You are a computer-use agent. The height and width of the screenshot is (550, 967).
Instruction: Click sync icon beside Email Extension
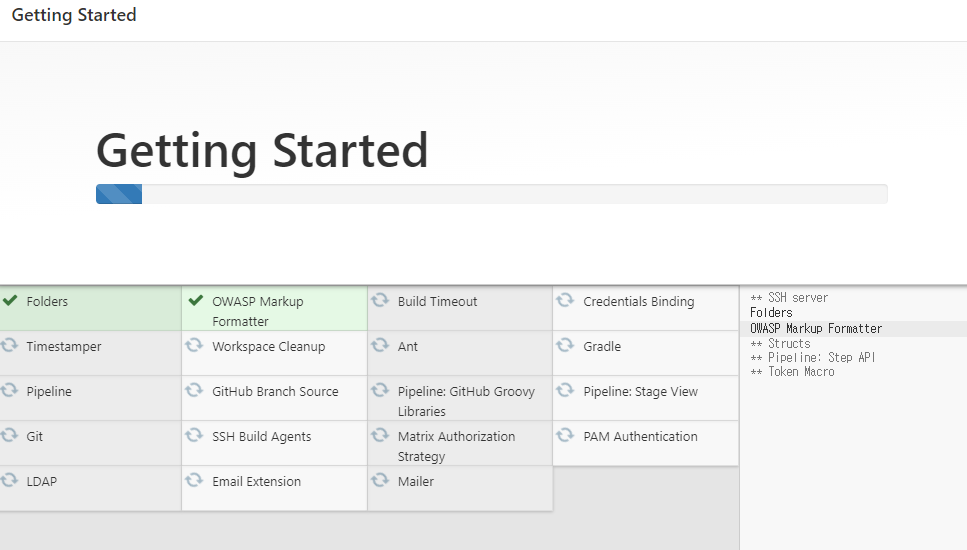coord(194,480)
